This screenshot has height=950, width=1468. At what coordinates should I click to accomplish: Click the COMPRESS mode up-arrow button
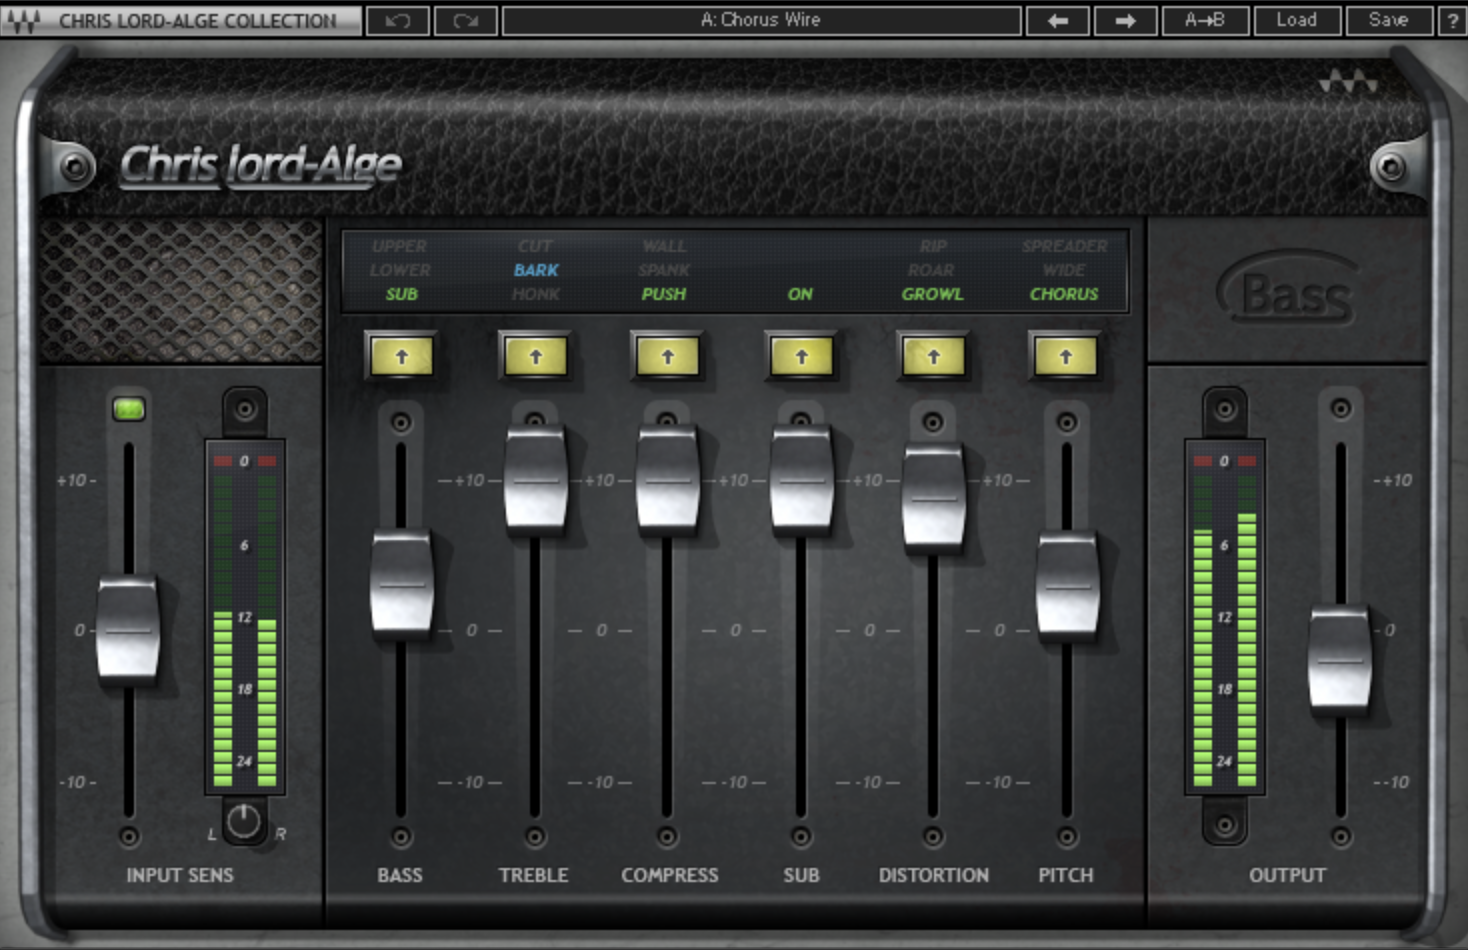(667, 357)
